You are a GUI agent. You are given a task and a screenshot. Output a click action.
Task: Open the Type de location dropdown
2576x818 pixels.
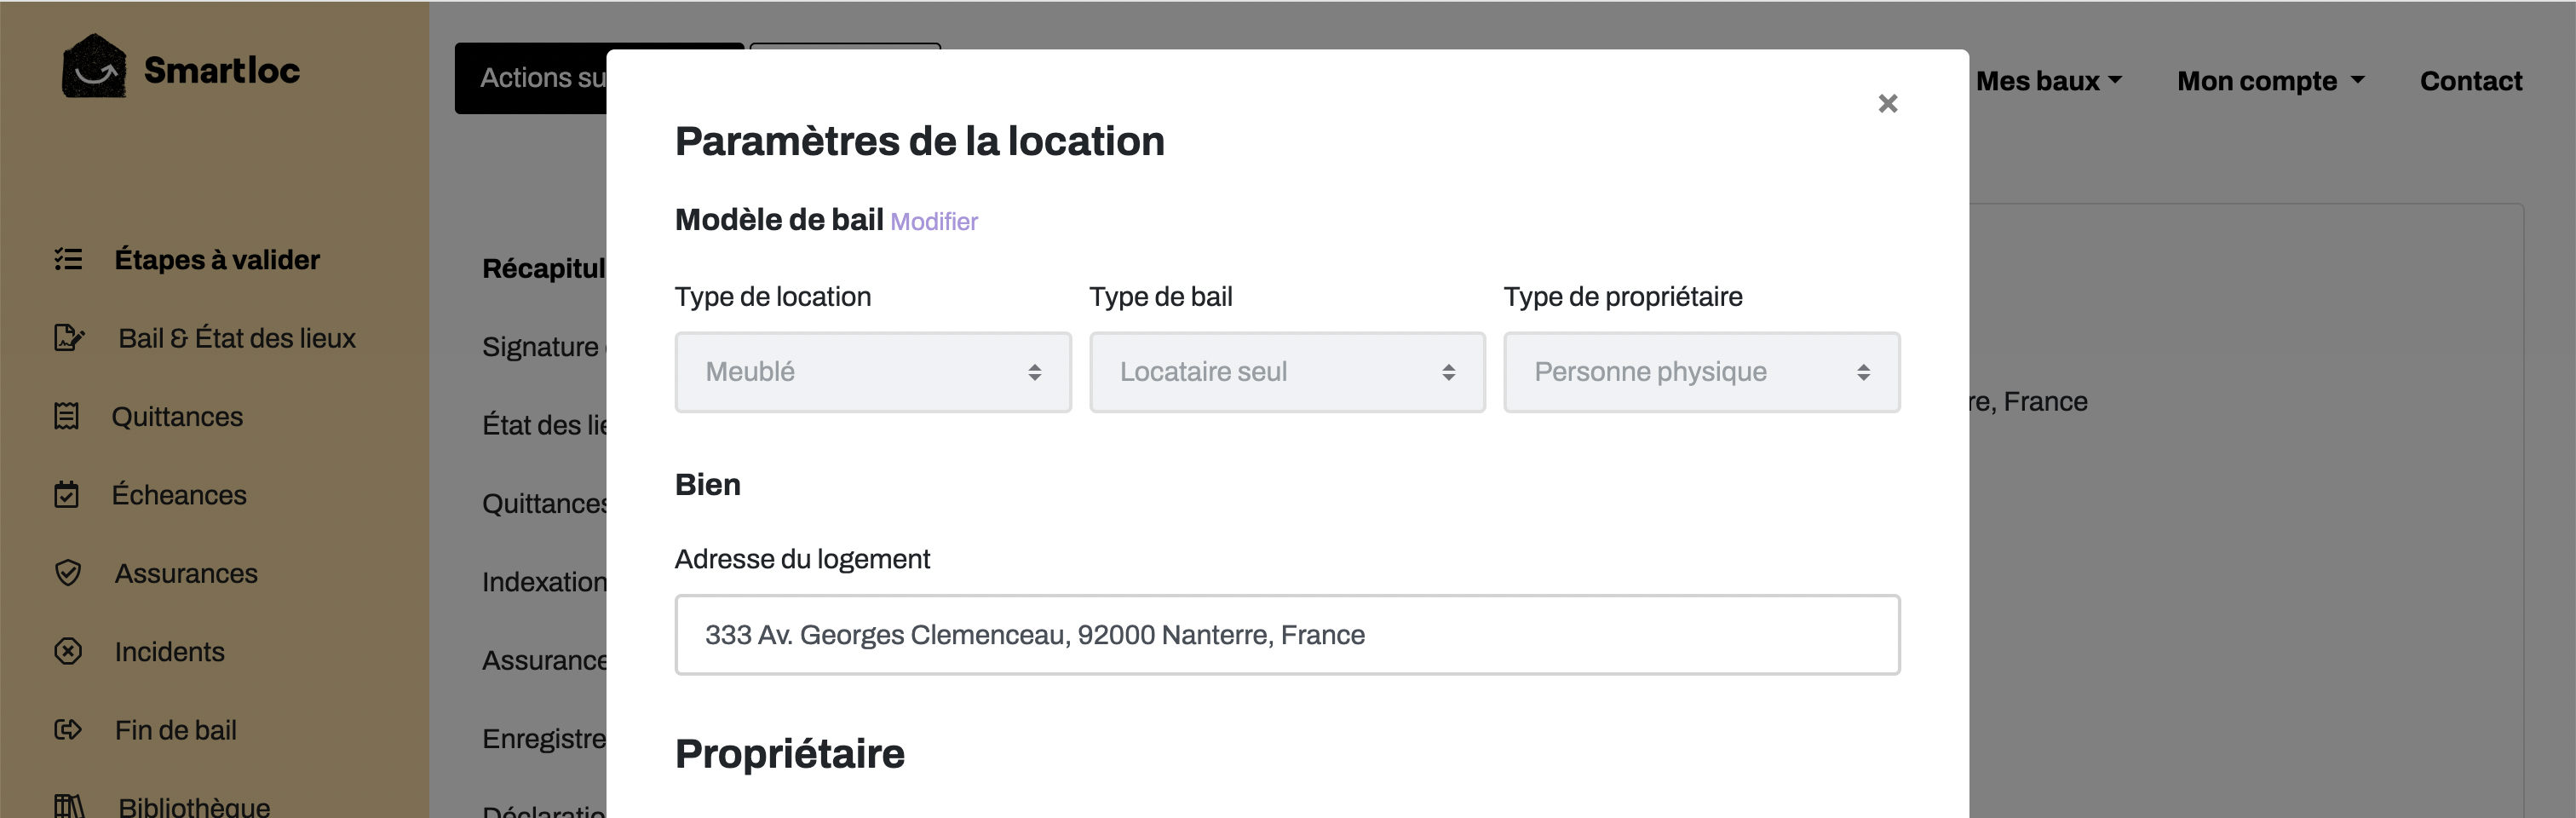(872, 372)
